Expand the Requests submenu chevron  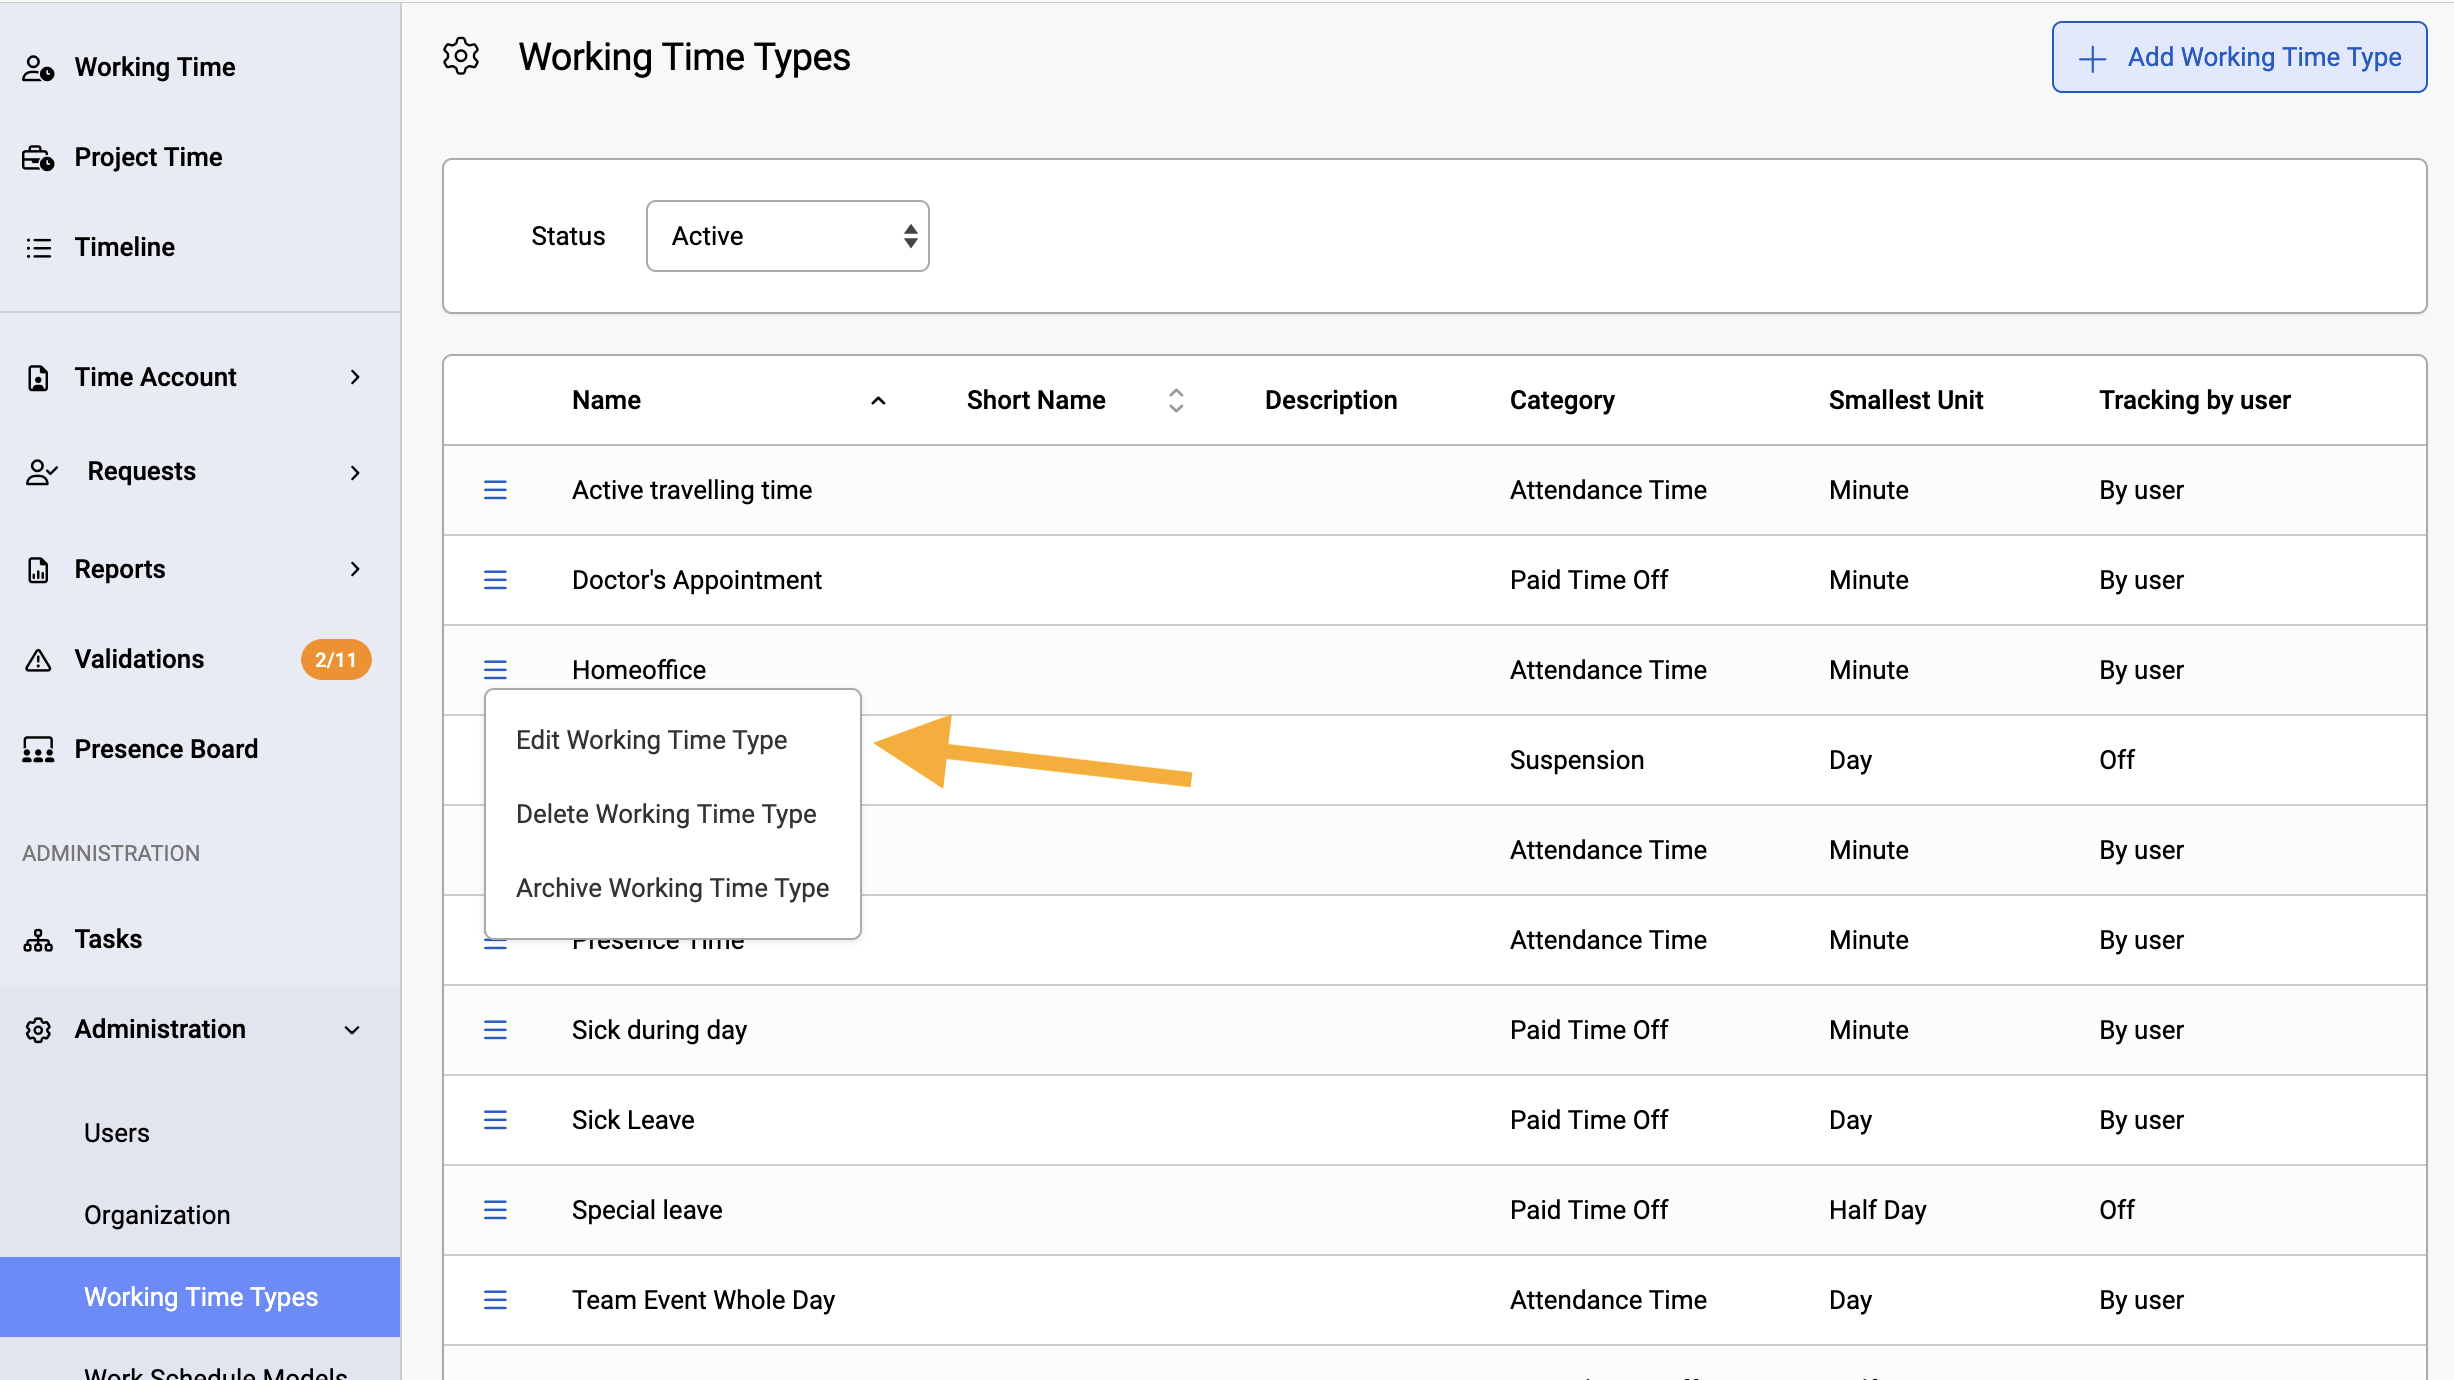(355, 472)
